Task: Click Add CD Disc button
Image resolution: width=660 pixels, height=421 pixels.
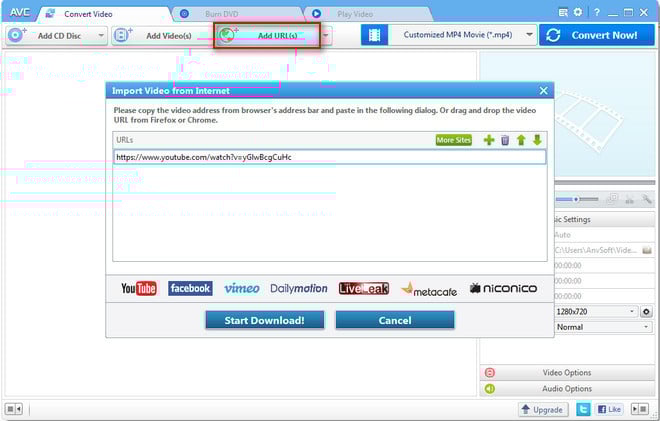Action: point(51,36)
